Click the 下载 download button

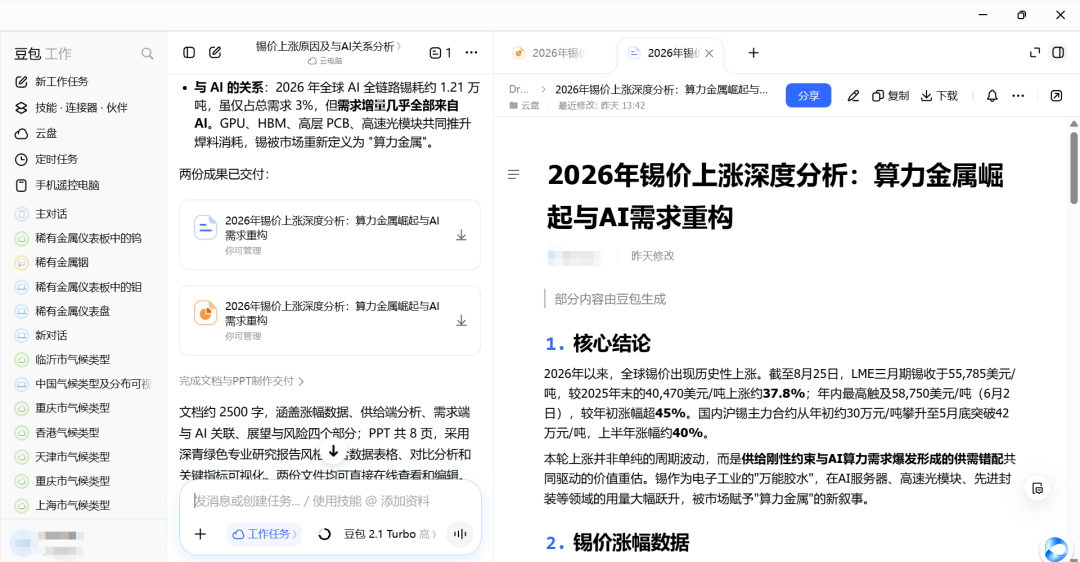pos(939,96)
